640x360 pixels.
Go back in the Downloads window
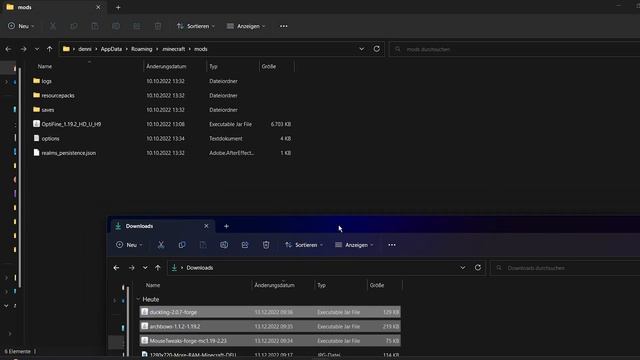(x=116, y=268)
